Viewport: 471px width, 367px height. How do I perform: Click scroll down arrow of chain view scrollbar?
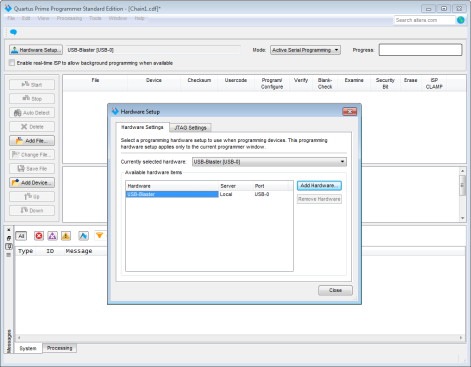point(462,218)
